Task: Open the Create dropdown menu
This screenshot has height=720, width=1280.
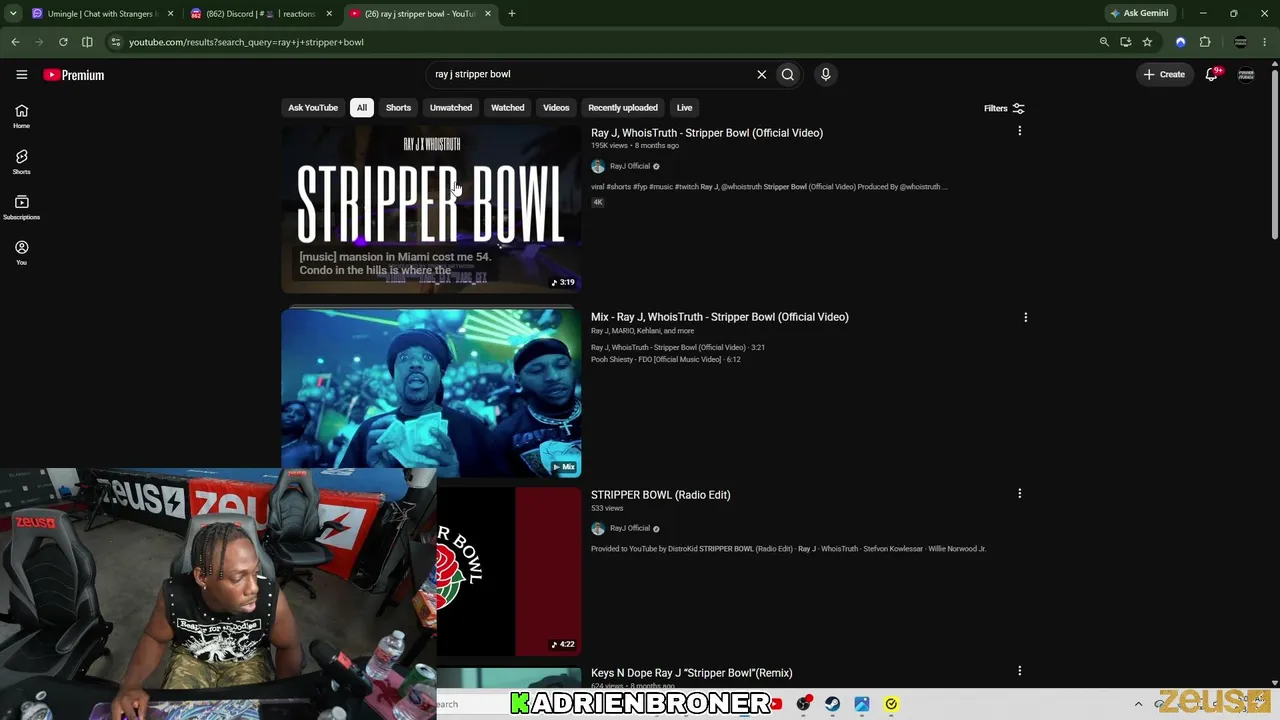Action: pyautogui.click(x=1164, y=74)
